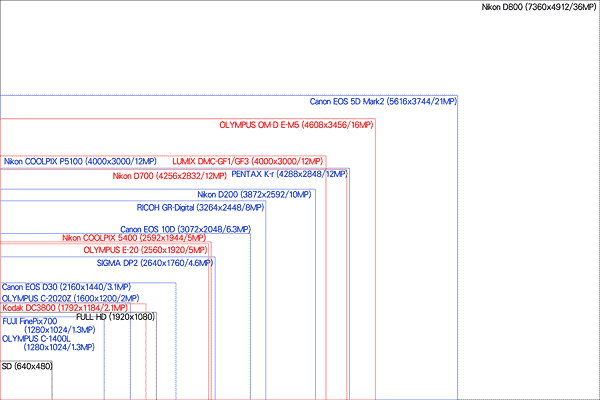Click the Canon EOS 10D label
Screen dimensions: 600x400
[x=185, y=229]
